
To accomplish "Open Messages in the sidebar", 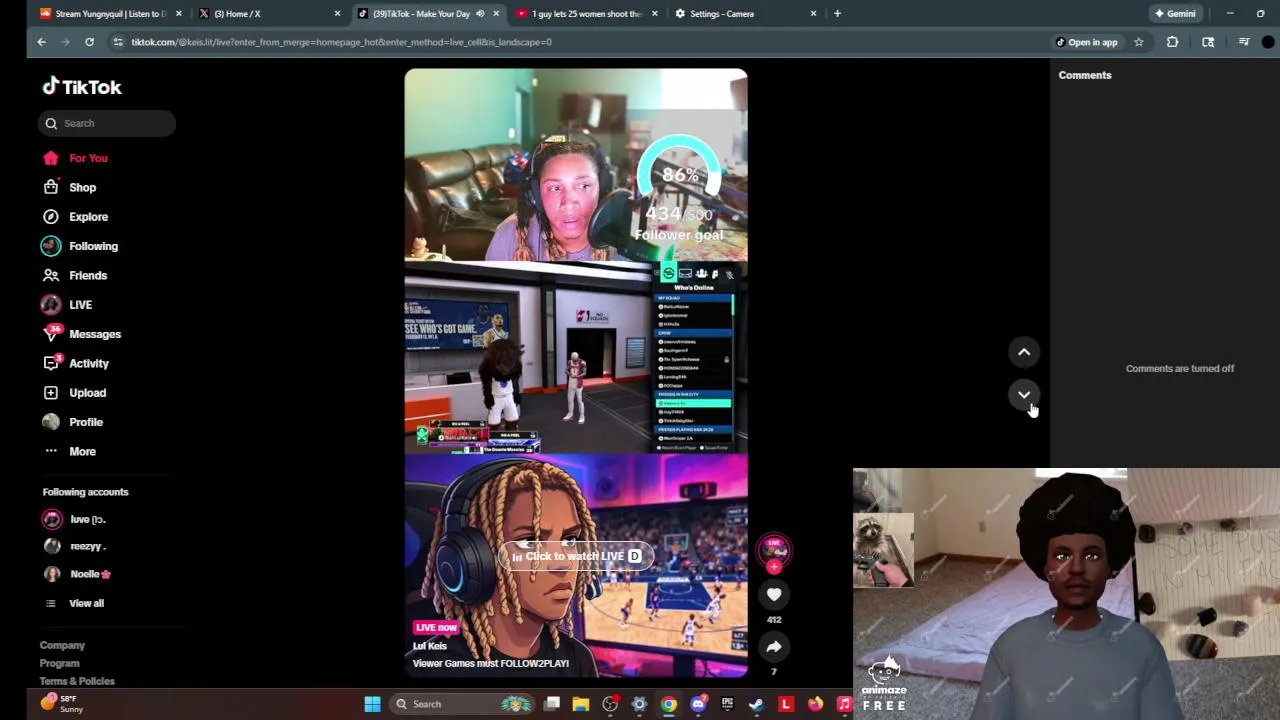I will coord(82,334).
